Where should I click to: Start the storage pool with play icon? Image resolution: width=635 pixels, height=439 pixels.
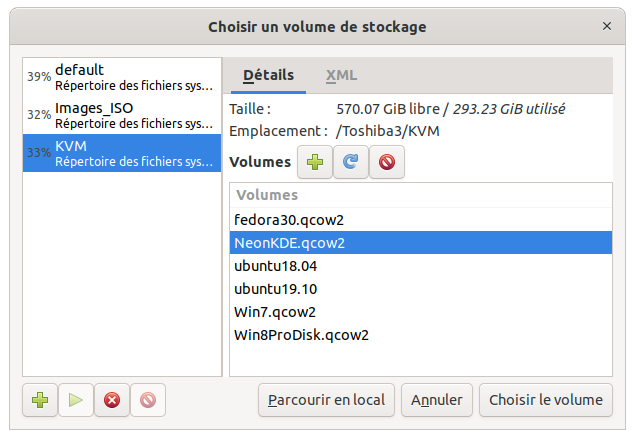click(76, 400)
